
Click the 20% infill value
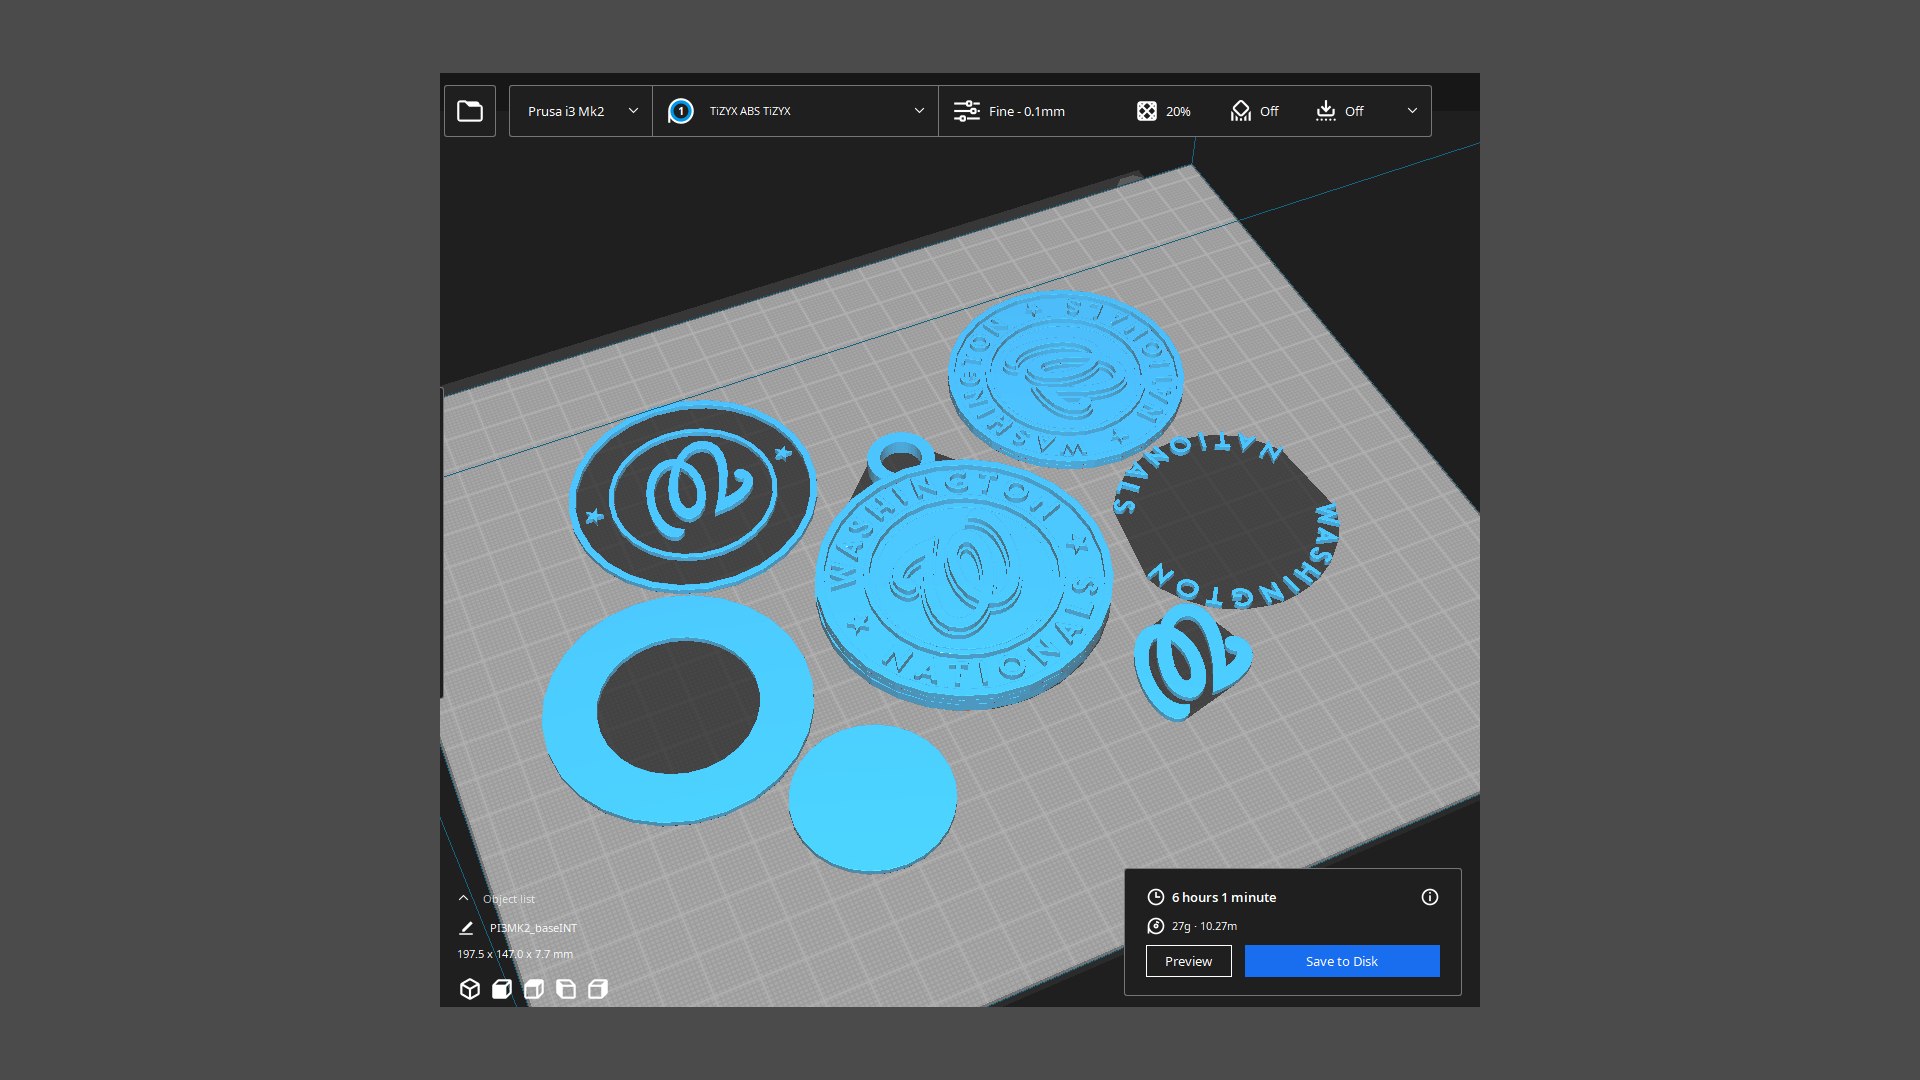pyautogui.click(x=1178, y=111)
